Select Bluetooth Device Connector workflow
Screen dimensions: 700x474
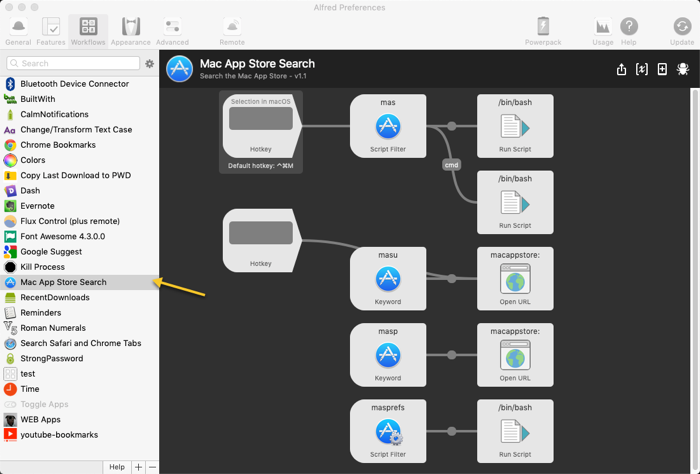tap(79, 84)
